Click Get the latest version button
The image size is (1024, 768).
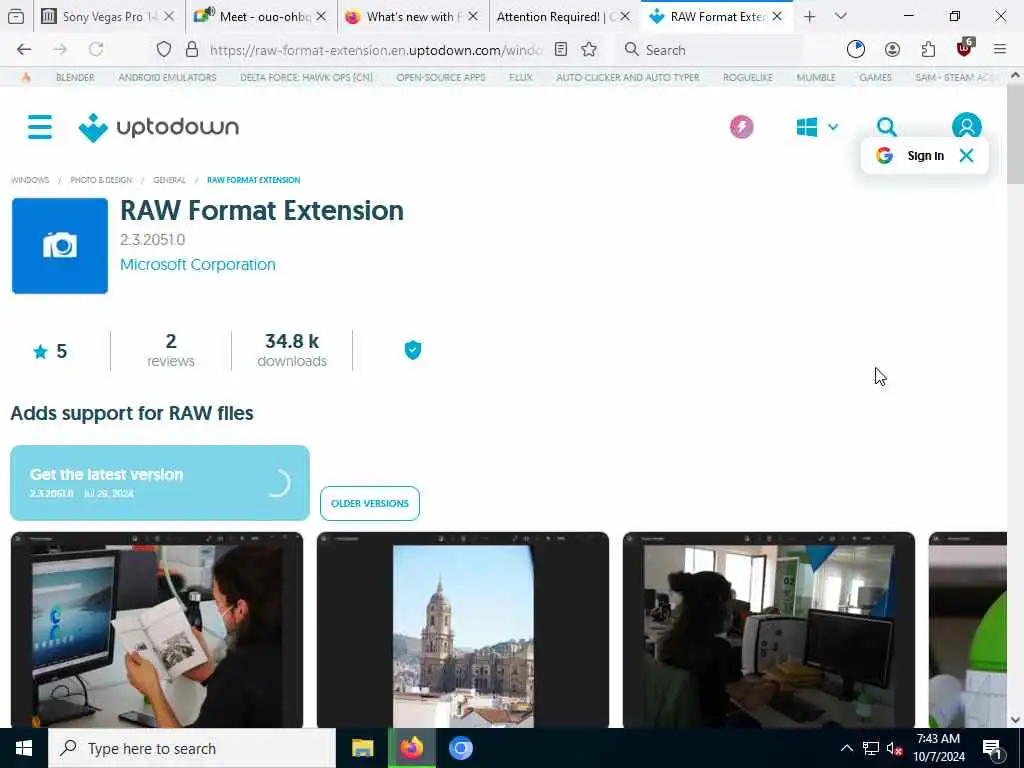[160, 483]
